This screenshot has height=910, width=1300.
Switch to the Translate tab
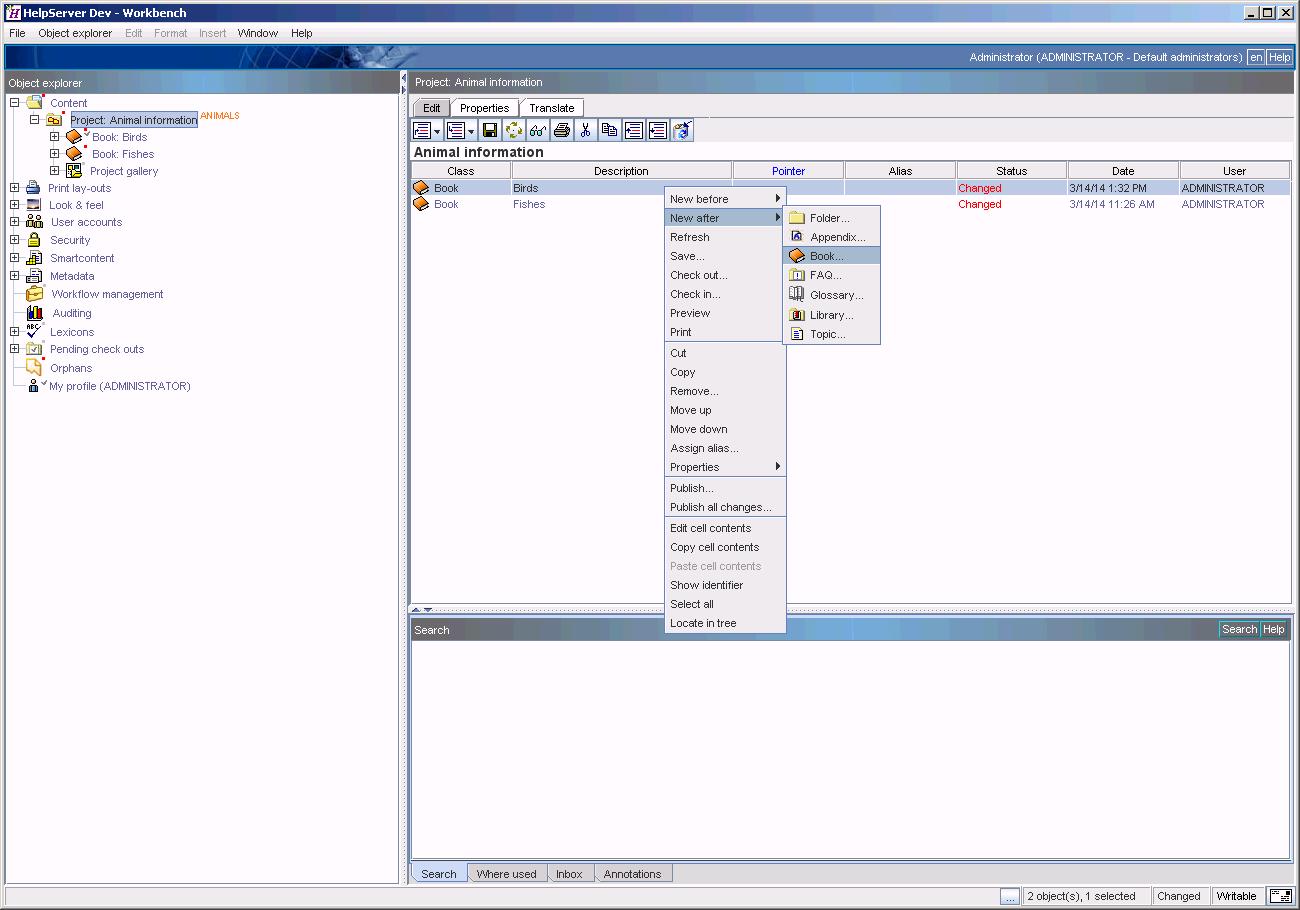[551, 107]
